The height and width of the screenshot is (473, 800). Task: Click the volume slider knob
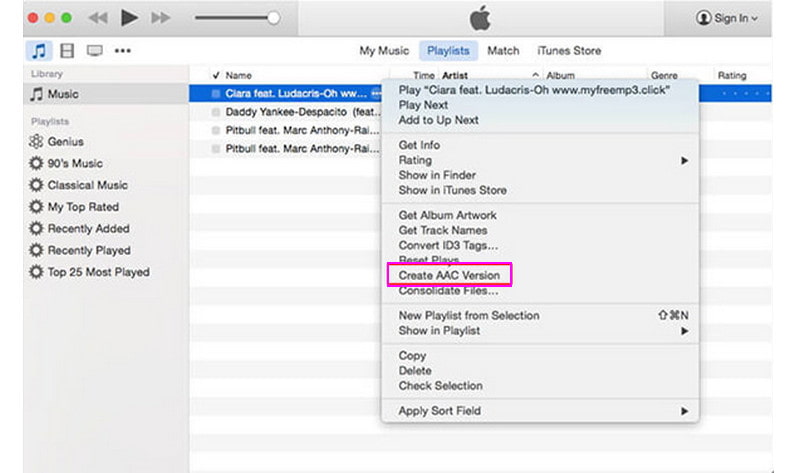273,18
